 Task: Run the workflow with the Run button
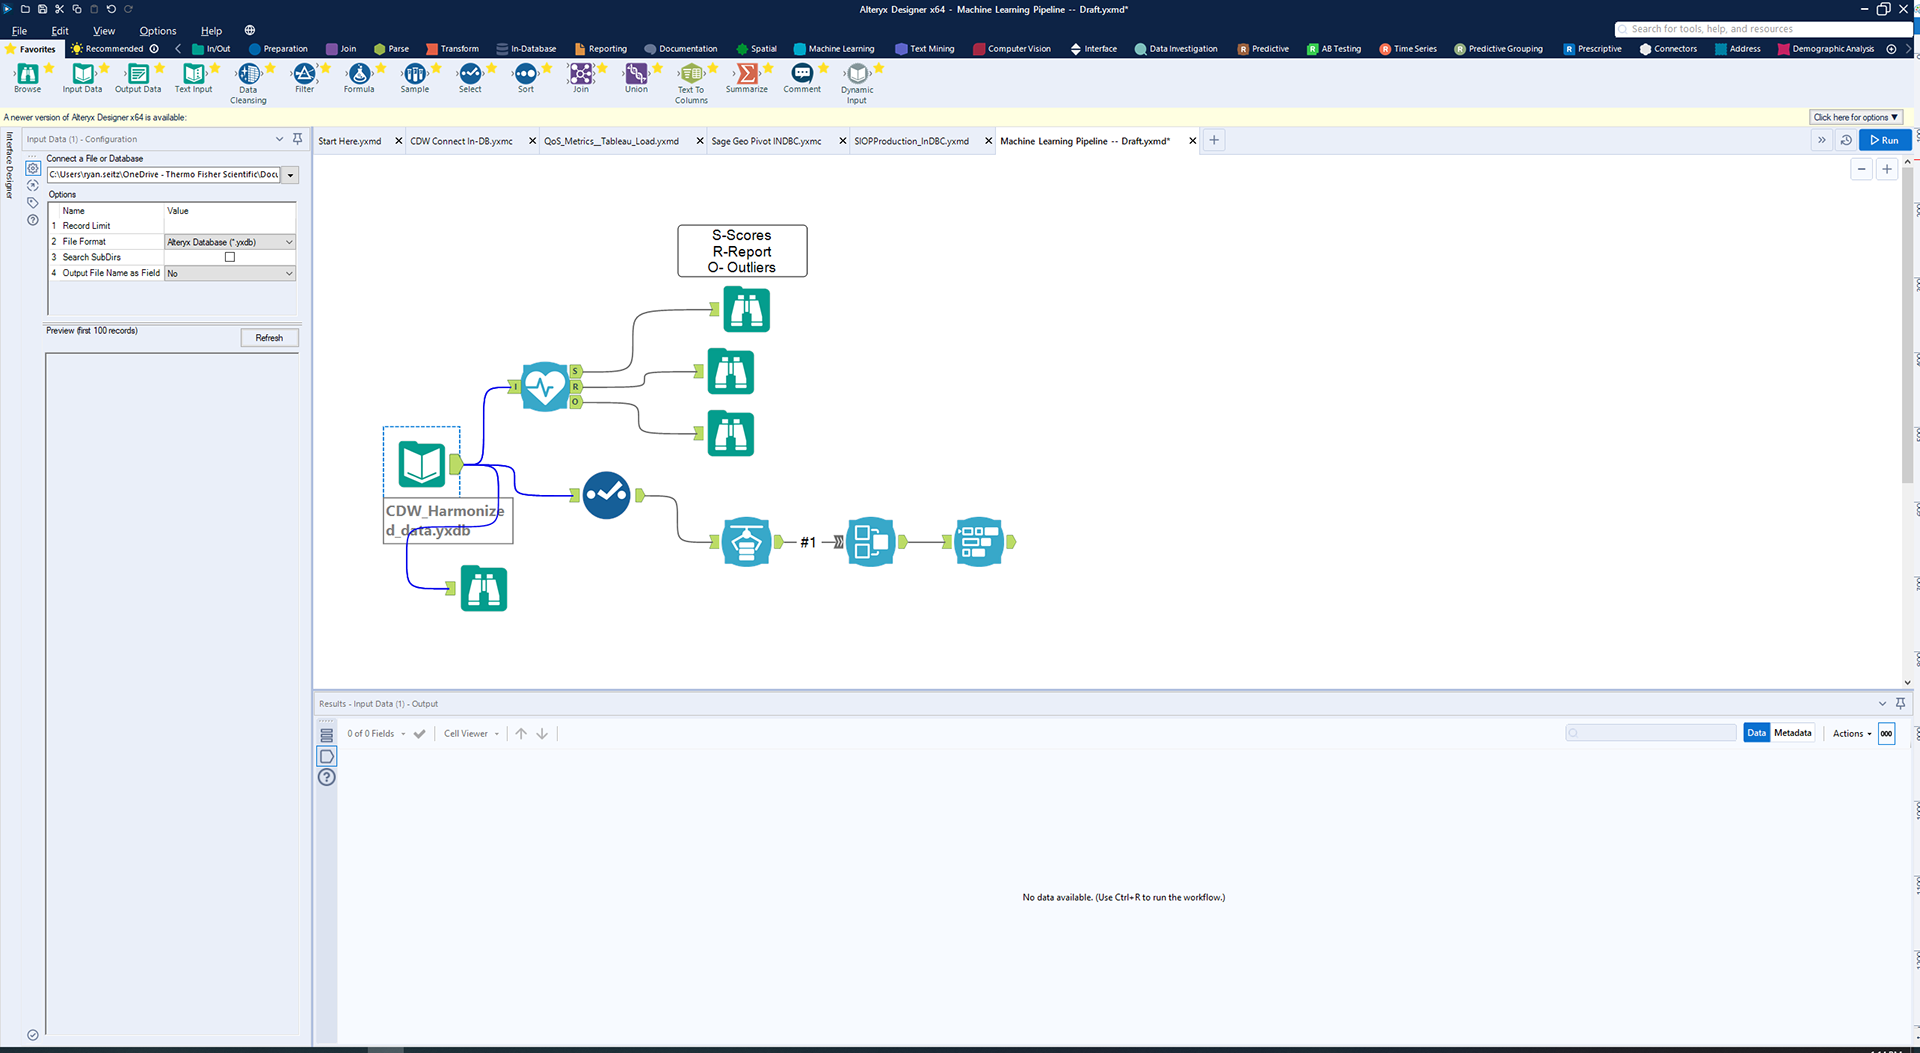[x=1884, y=140]
